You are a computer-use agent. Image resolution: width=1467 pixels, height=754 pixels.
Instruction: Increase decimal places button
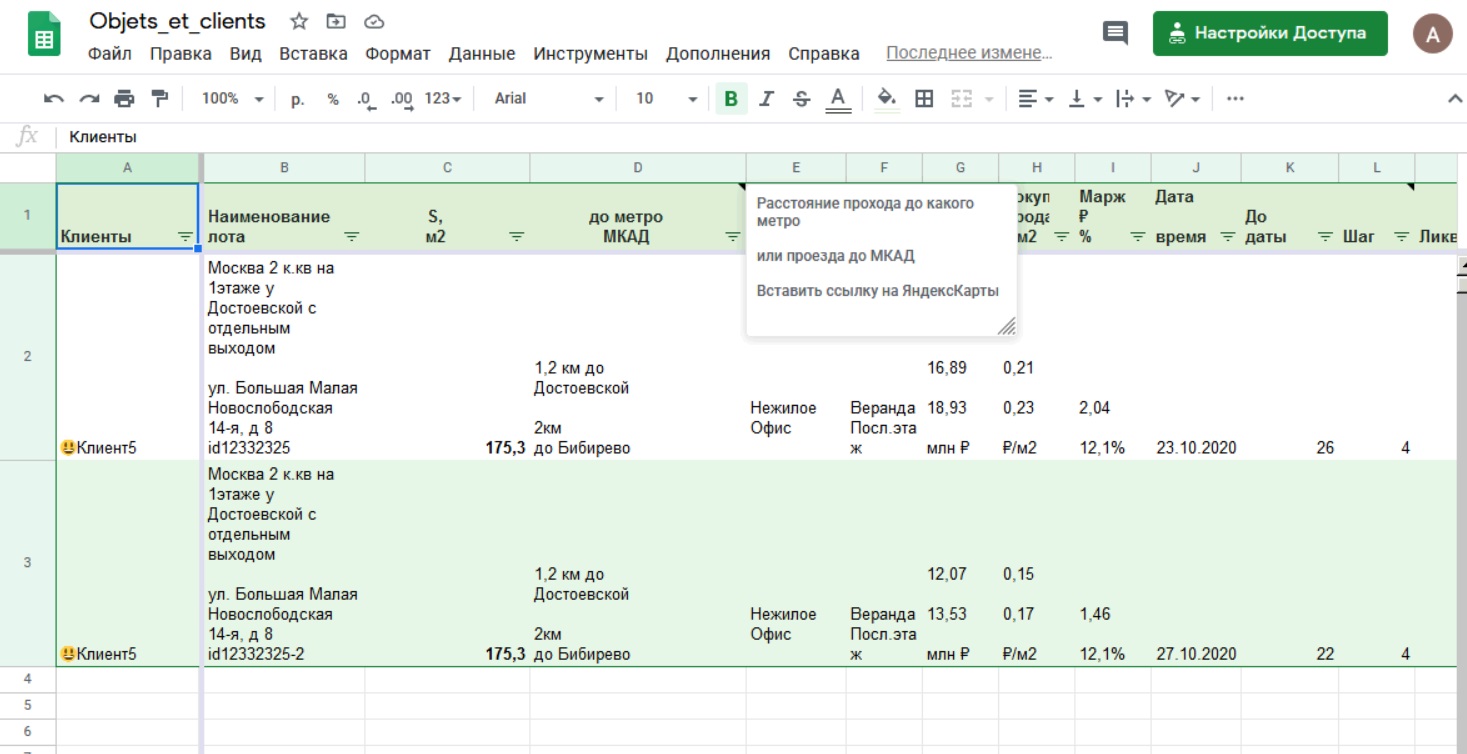[x=402, y=98]
